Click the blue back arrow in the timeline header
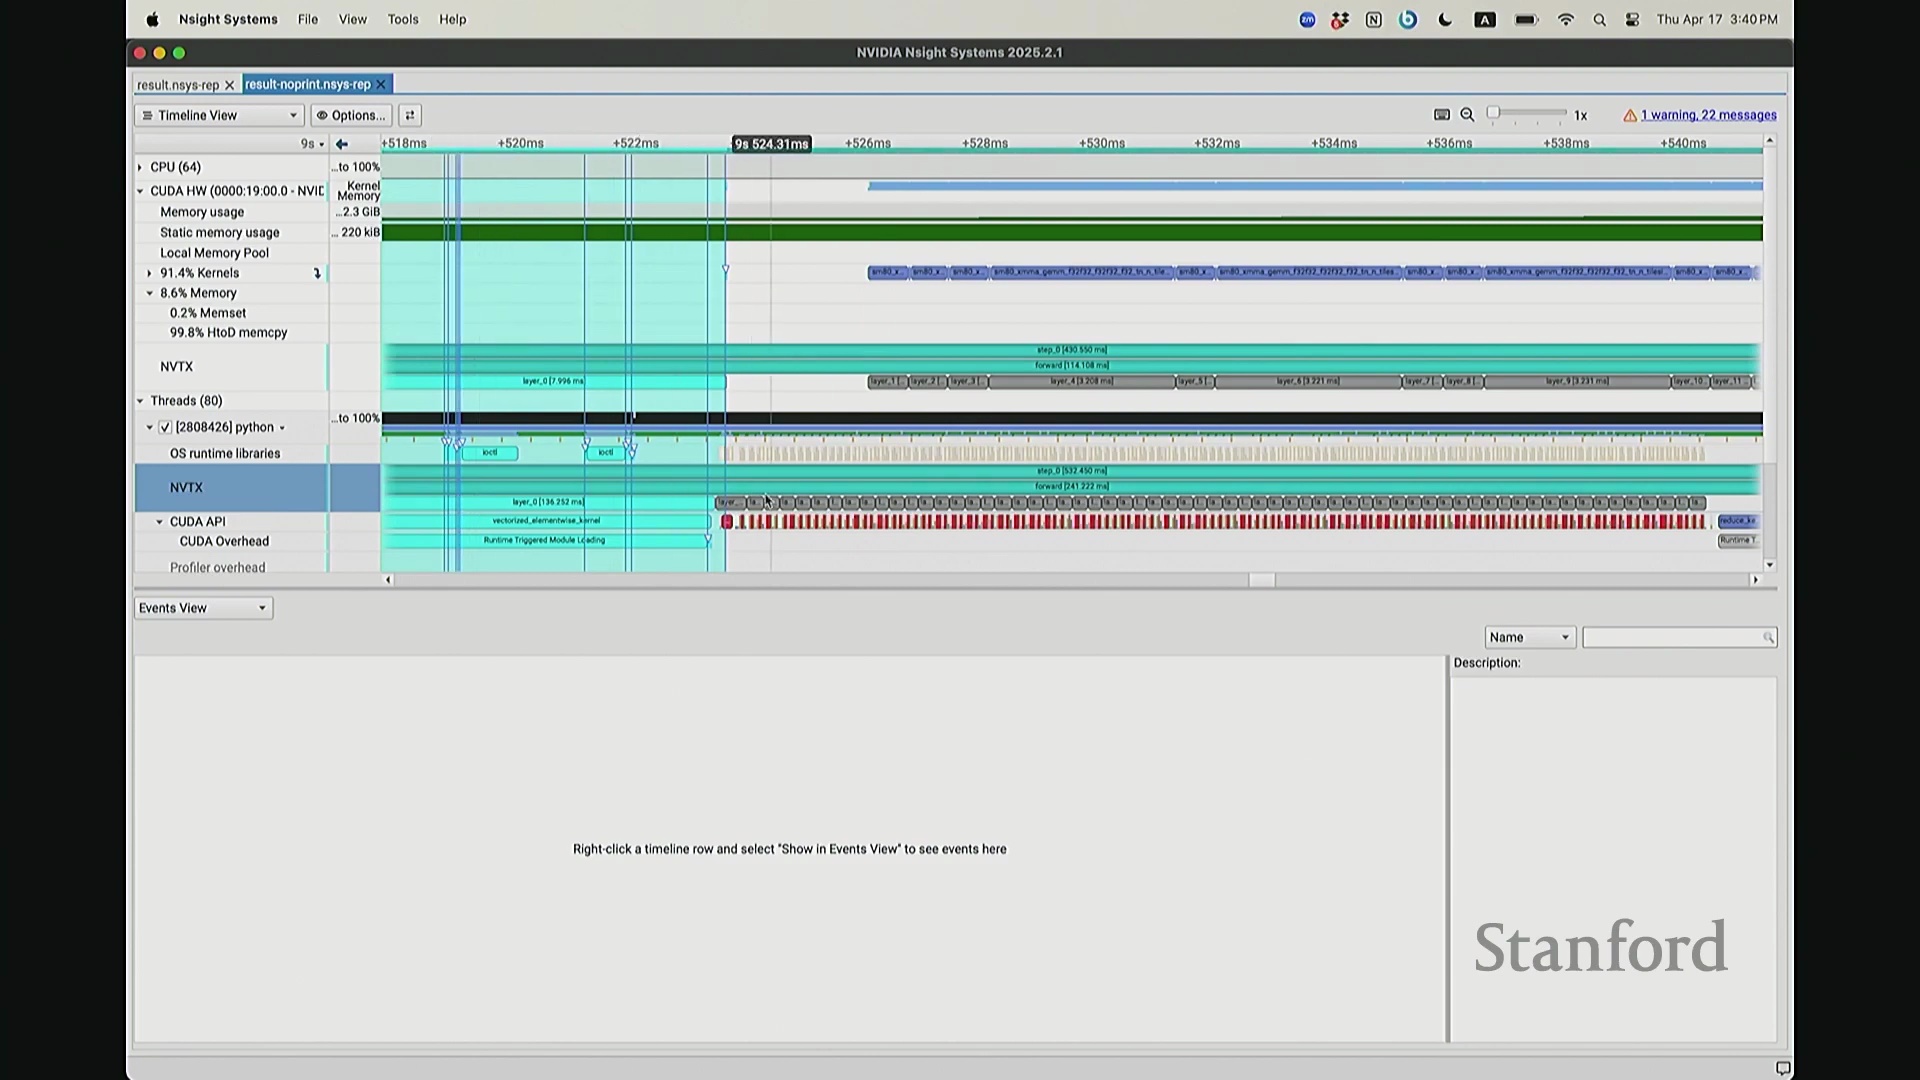The height and width of the screenshot is (1080, 1920). (x=342, y=144)
